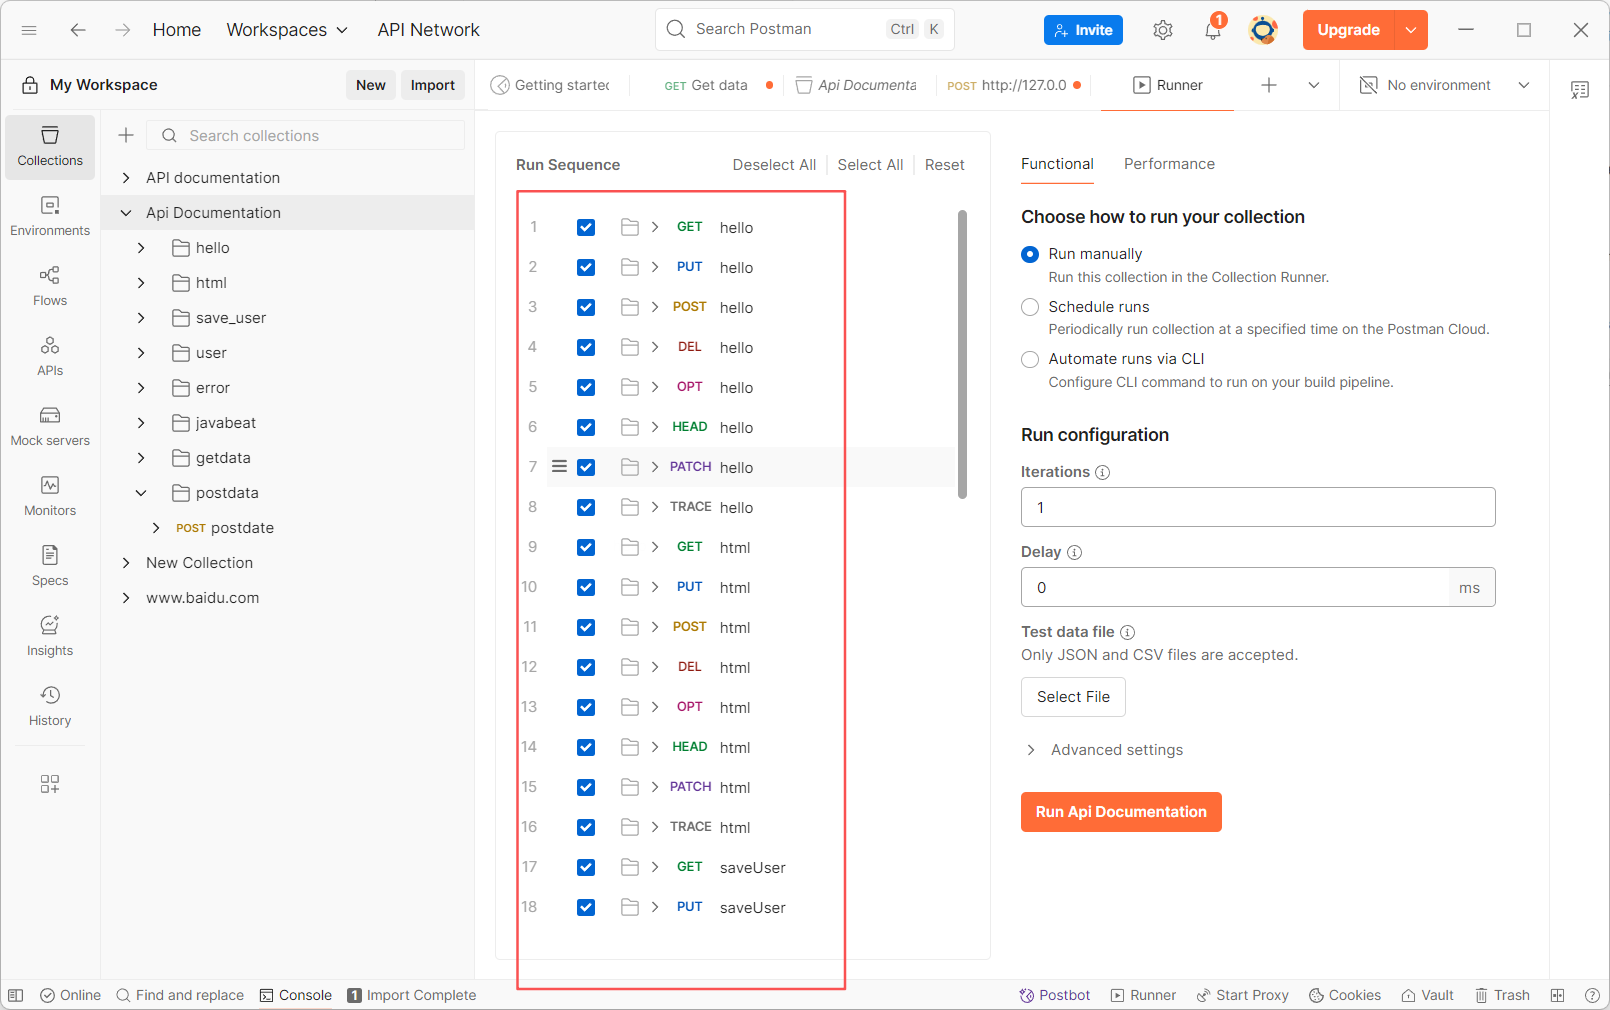This screenshot has height=1010, width=1610.
Task: Expand the javabeat folder
Action: pyautogui.click(x=141, y=423)
